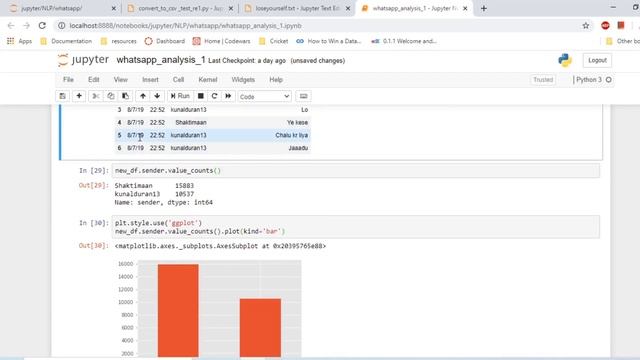The image size is (640, 360).
Task: Open 0.1.1 Welcome bookmark
Action: pos(404,41)
